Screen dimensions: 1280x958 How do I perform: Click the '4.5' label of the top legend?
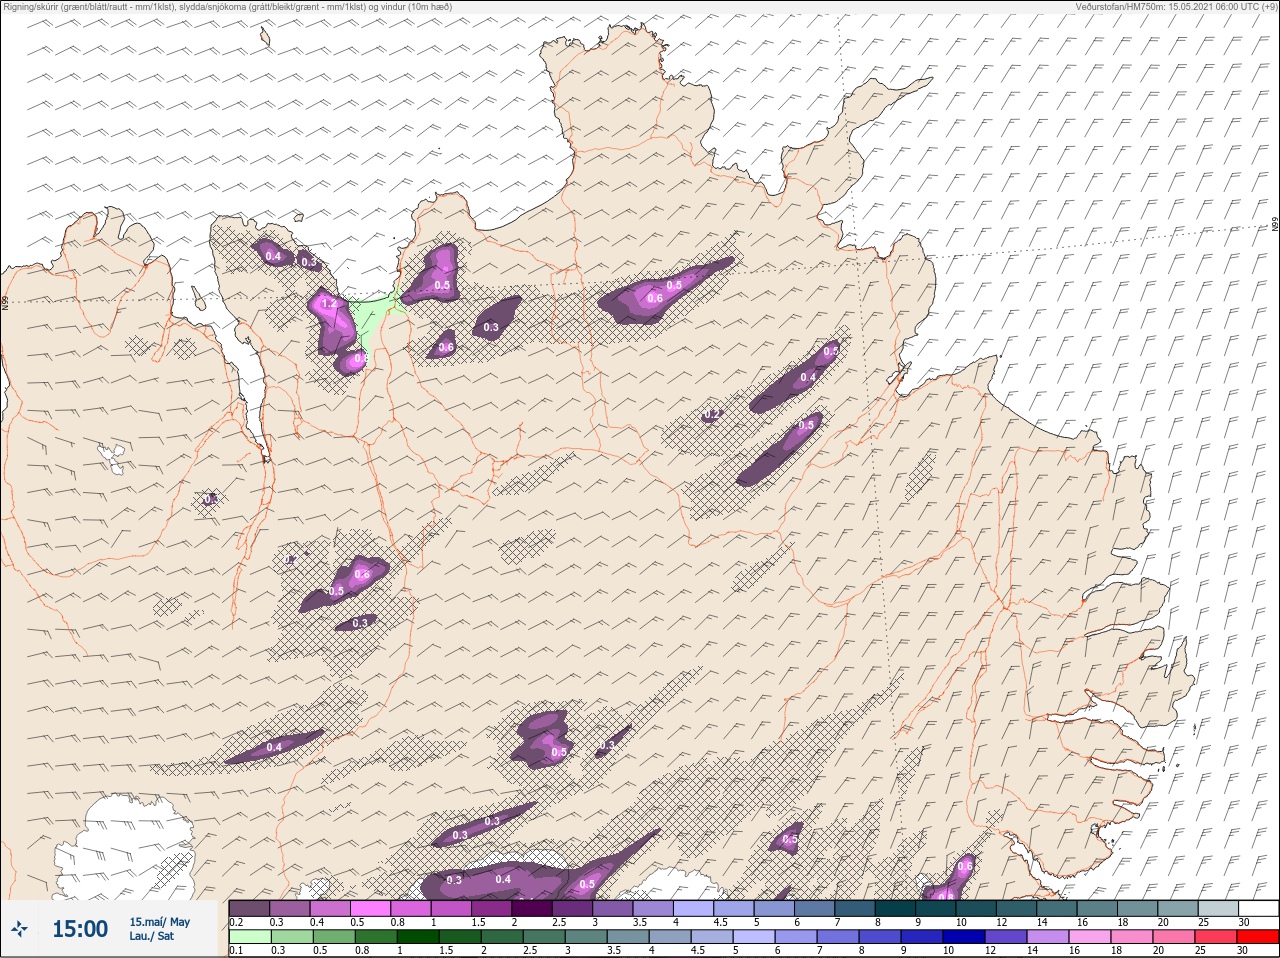pyautogui.click(x=720, y=922)
